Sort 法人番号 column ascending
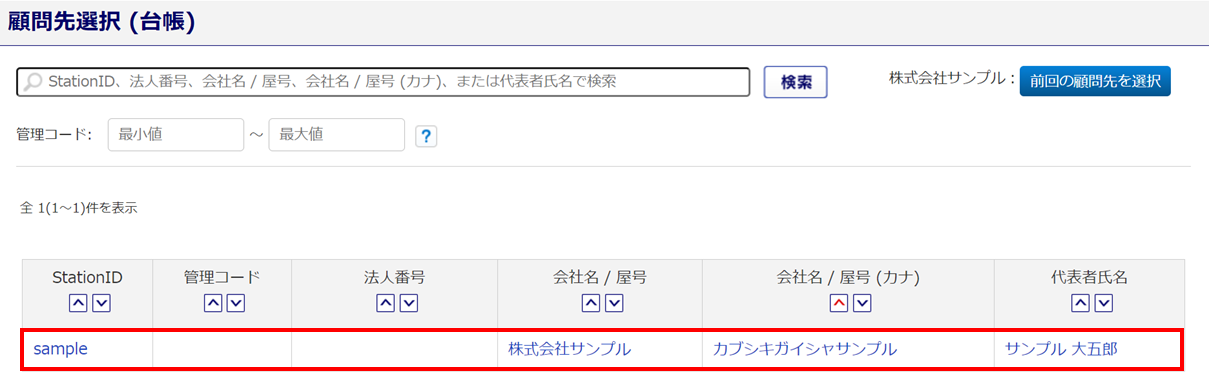Image resolution: width=1209 pixels, height=389 pixels. tap(385, 303)
